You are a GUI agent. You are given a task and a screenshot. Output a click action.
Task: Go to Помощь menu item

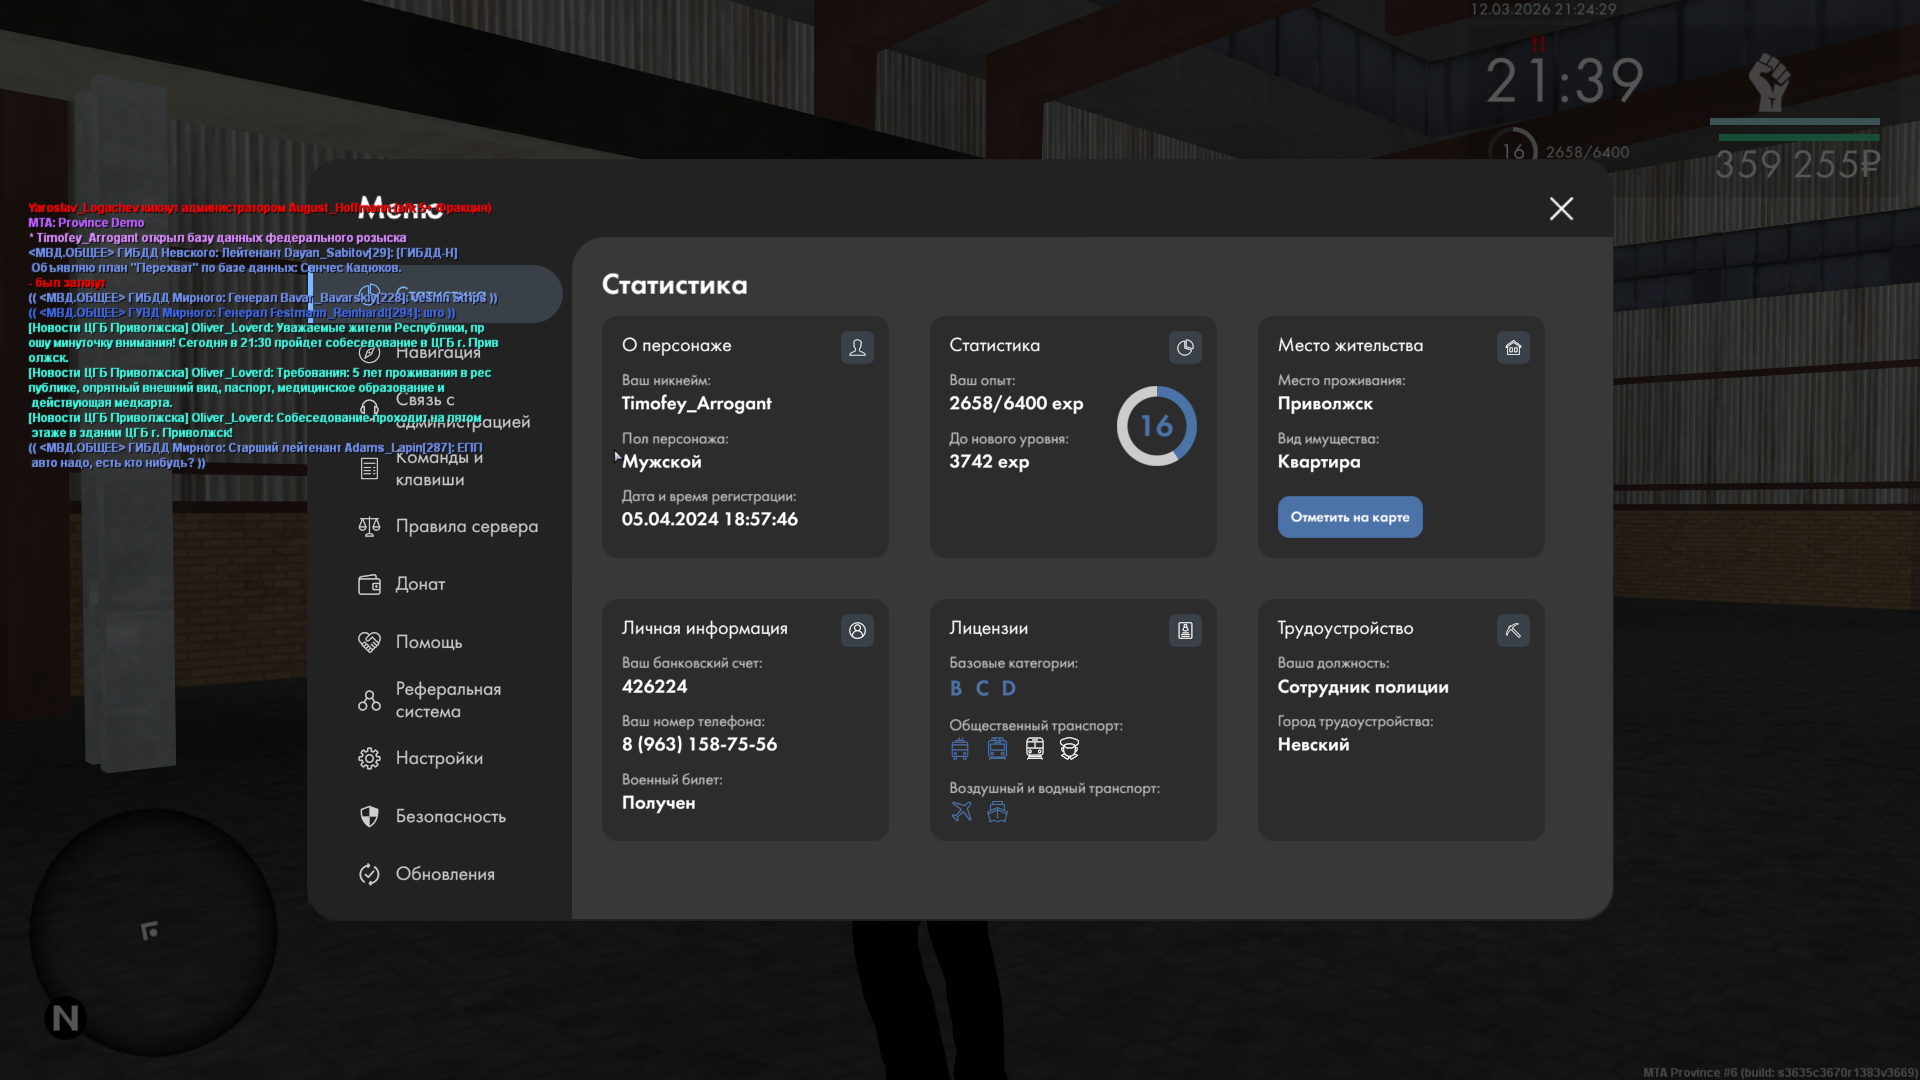tap(428, 642)
